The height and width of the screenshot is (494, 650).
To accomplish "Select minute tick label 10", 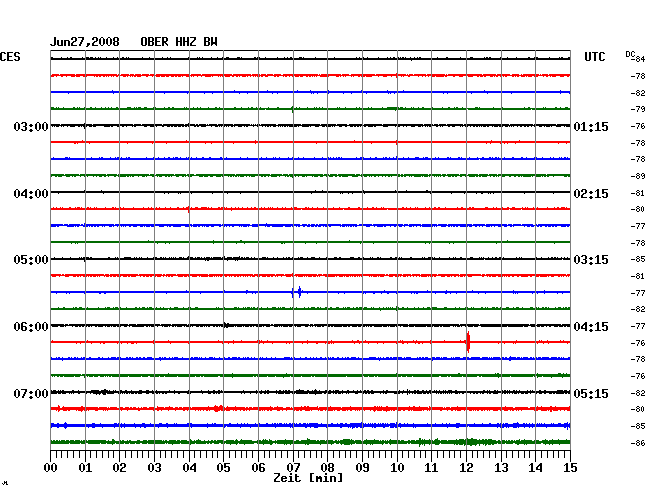I will coord(397,467).
